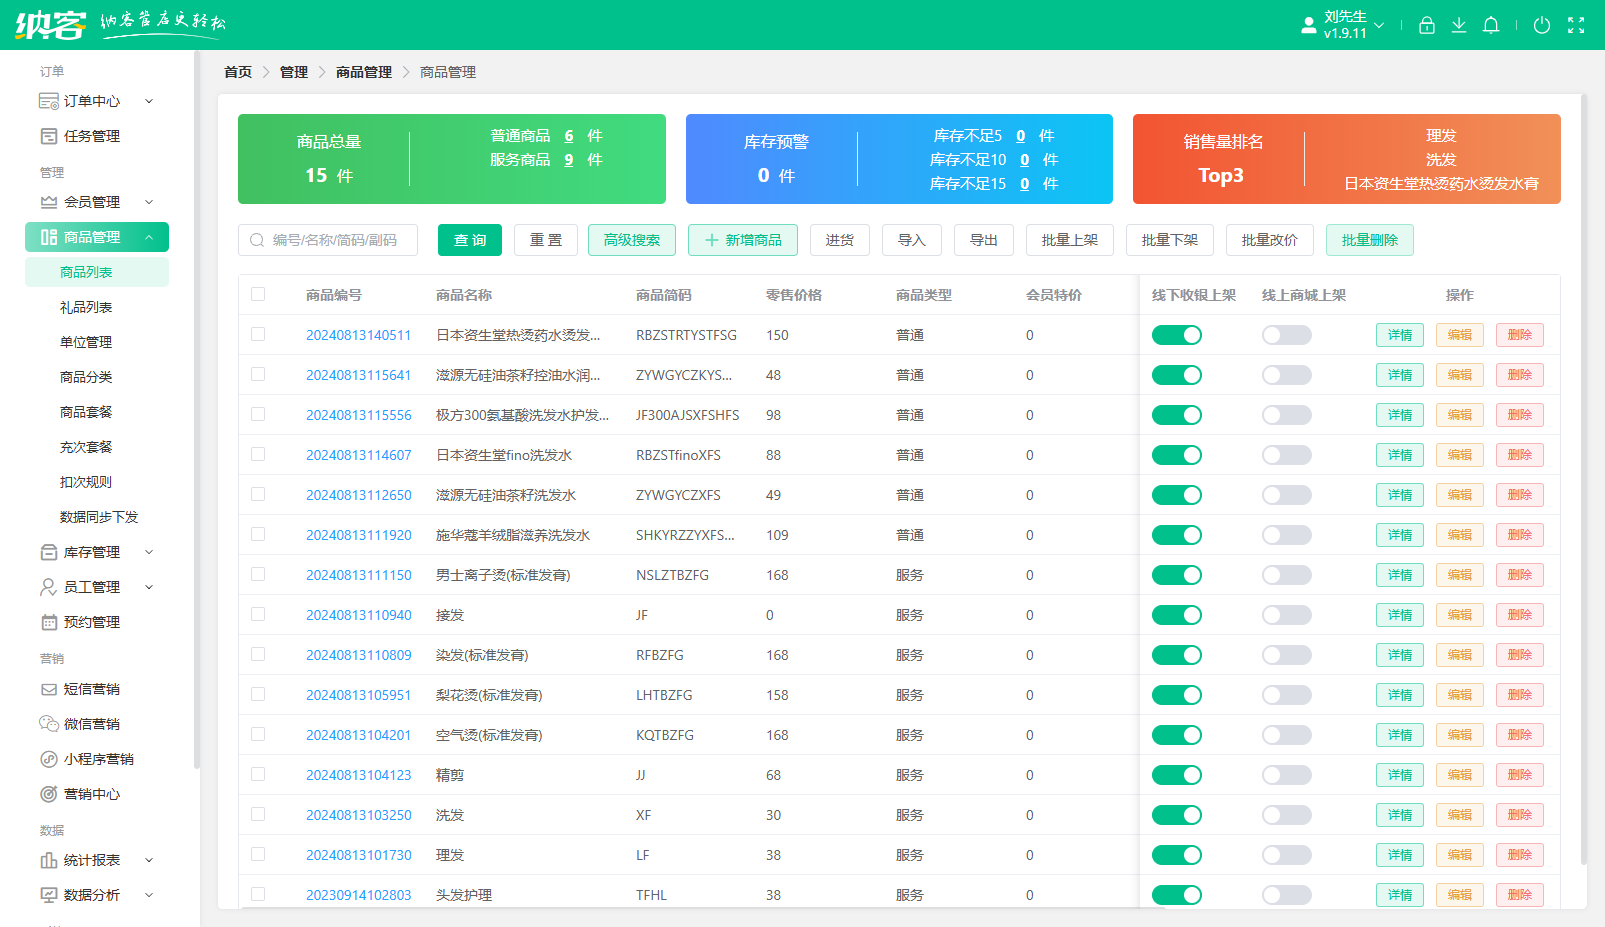This screenshot has width=1605, height=927.
Task: Click the 编号/名称/简码/副码 search field
Action: [x=328, y=240]
